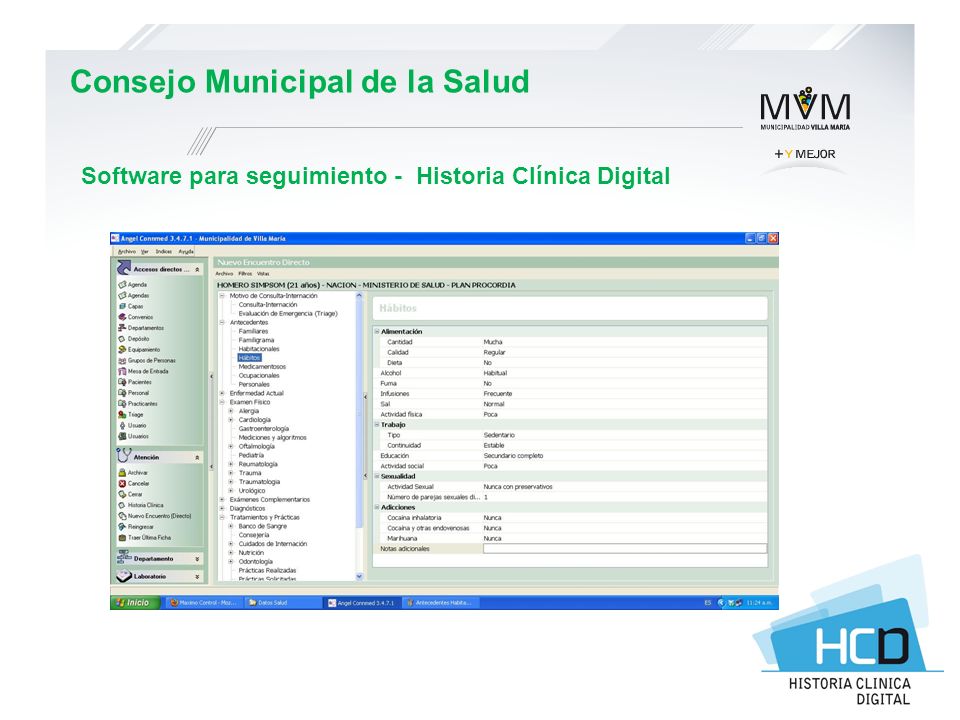Image resolution: width=960 pixels, height=720 pixels.
Task: Expand the Laboratorio panel
Action: [197, 577]
